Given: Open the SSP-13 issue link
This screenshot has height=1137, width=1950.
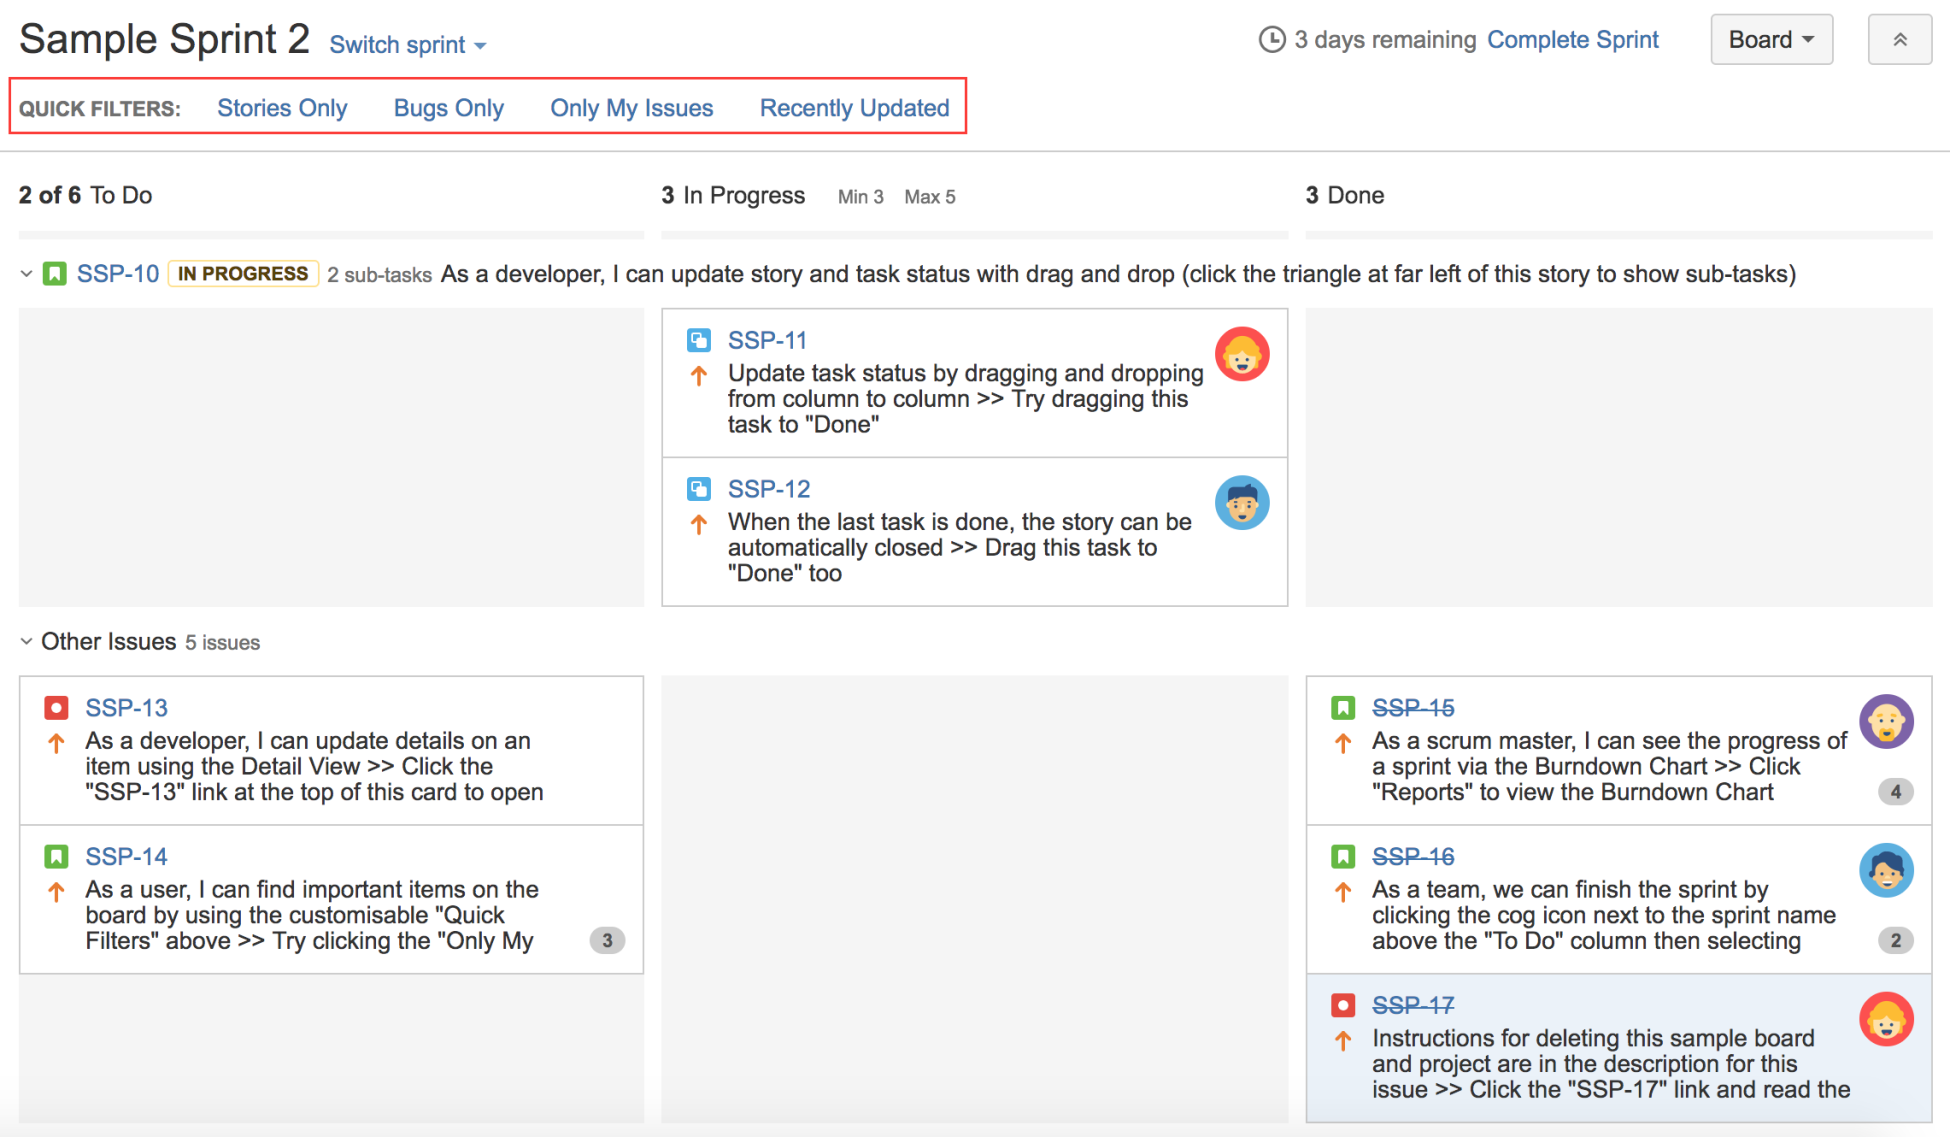Looking at the screenshot, I should click(126, 708).
